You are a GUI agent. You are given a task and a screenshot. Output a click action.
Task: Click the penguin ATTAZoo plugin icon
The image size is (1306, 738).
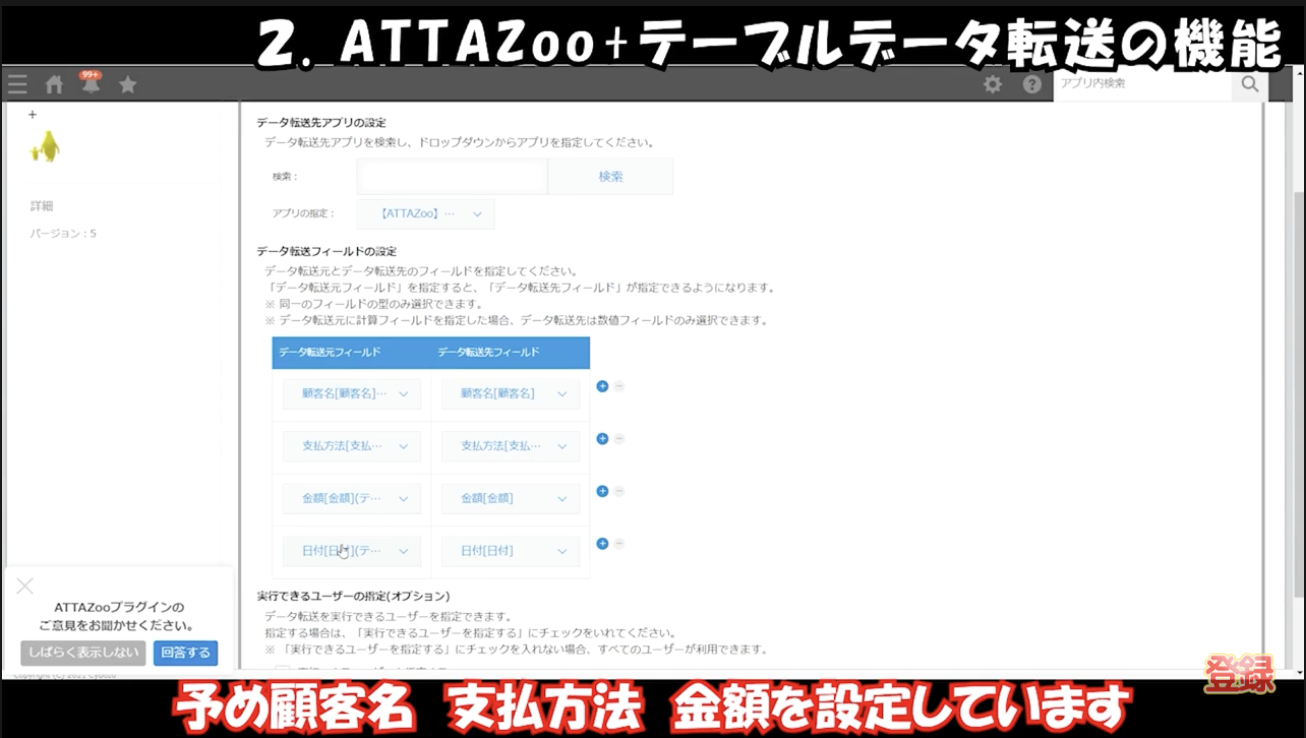click(44, 146)
